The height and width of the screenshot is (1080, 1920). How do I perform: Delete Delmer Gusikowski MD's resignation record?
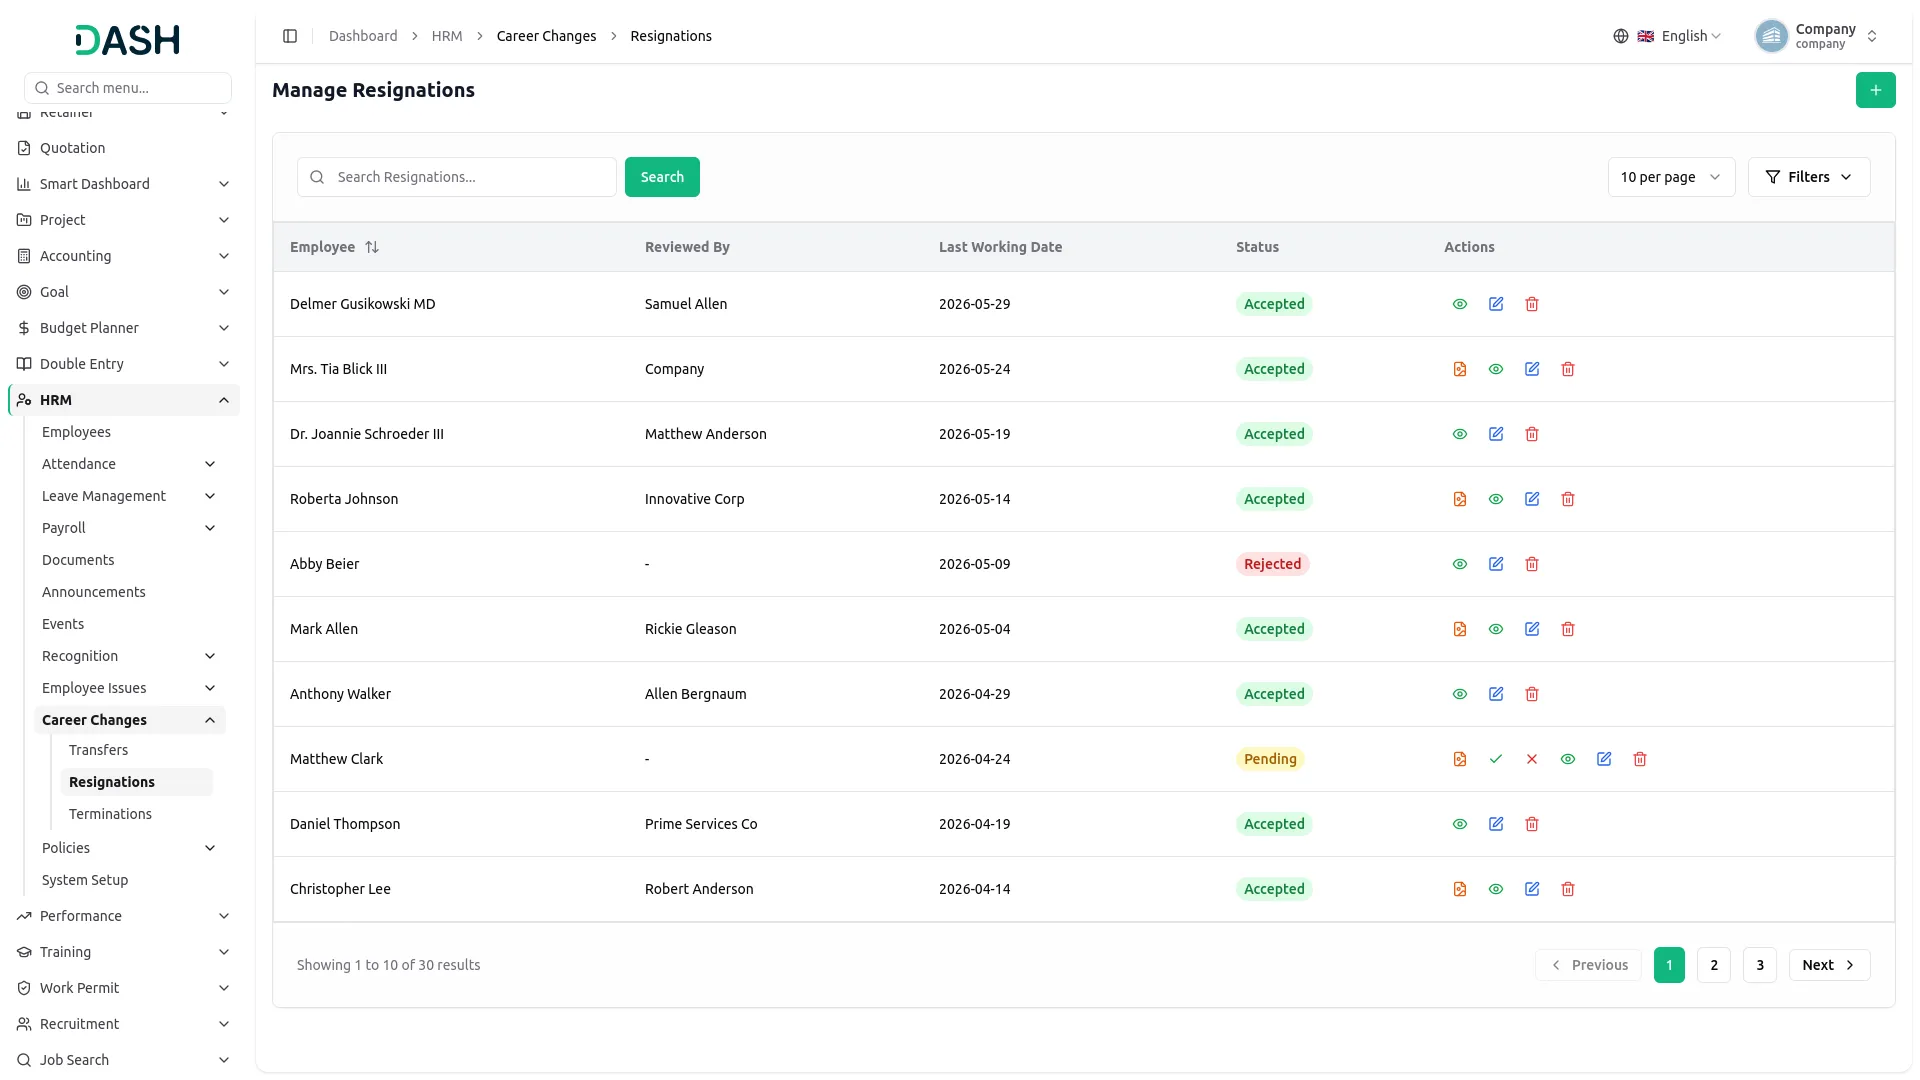click(x=1532, y=304)
